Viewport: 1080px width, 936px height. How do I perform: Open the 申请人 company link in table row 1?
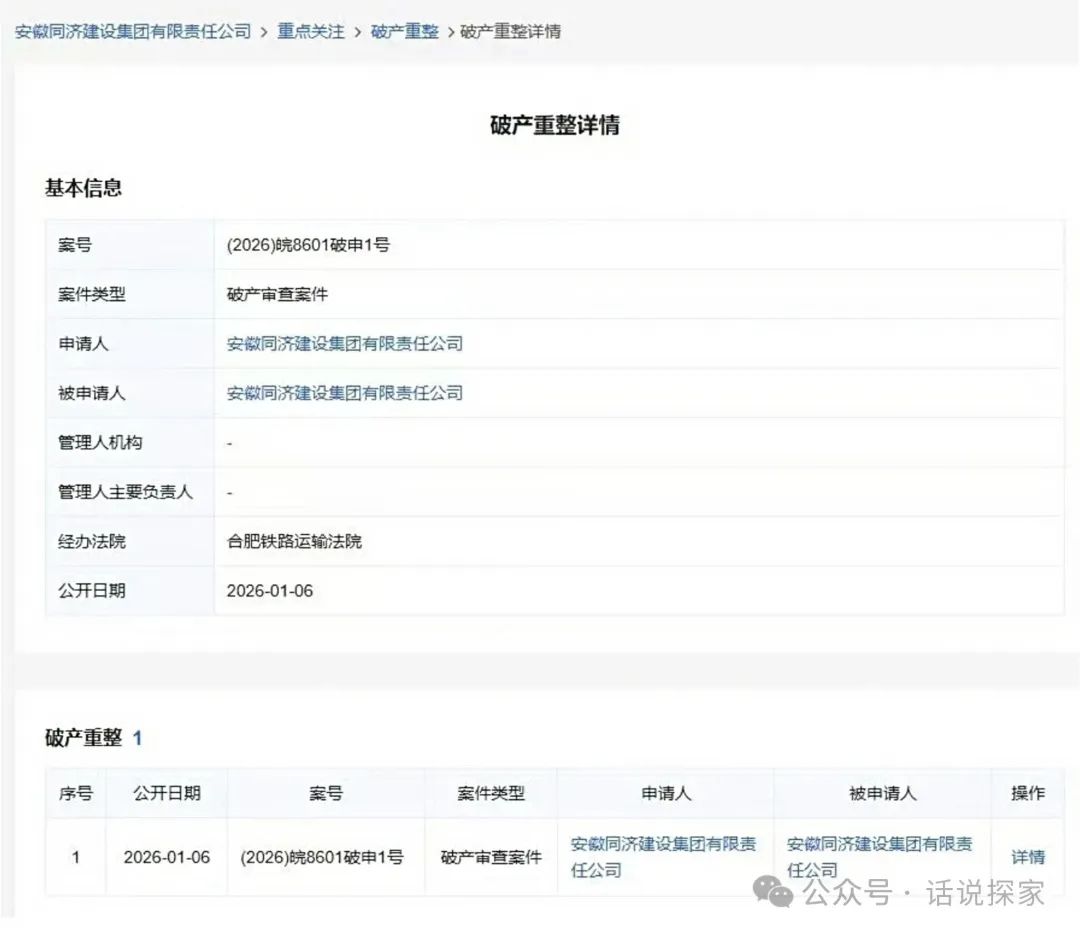[663, 857]
